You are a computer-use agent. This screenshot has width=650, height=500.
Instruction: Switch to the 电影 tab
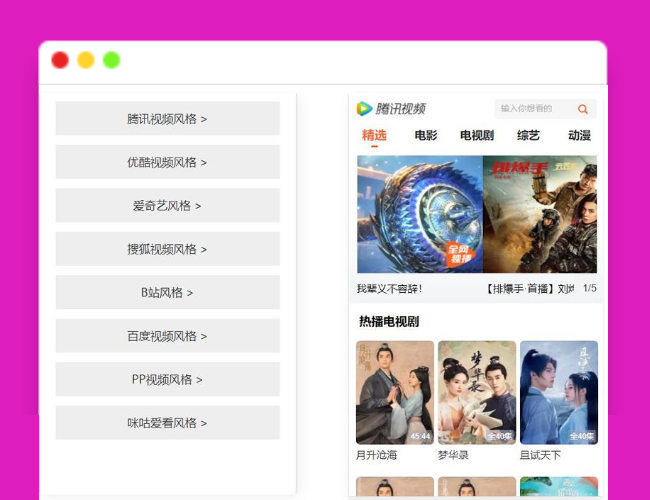pos(426,135)
